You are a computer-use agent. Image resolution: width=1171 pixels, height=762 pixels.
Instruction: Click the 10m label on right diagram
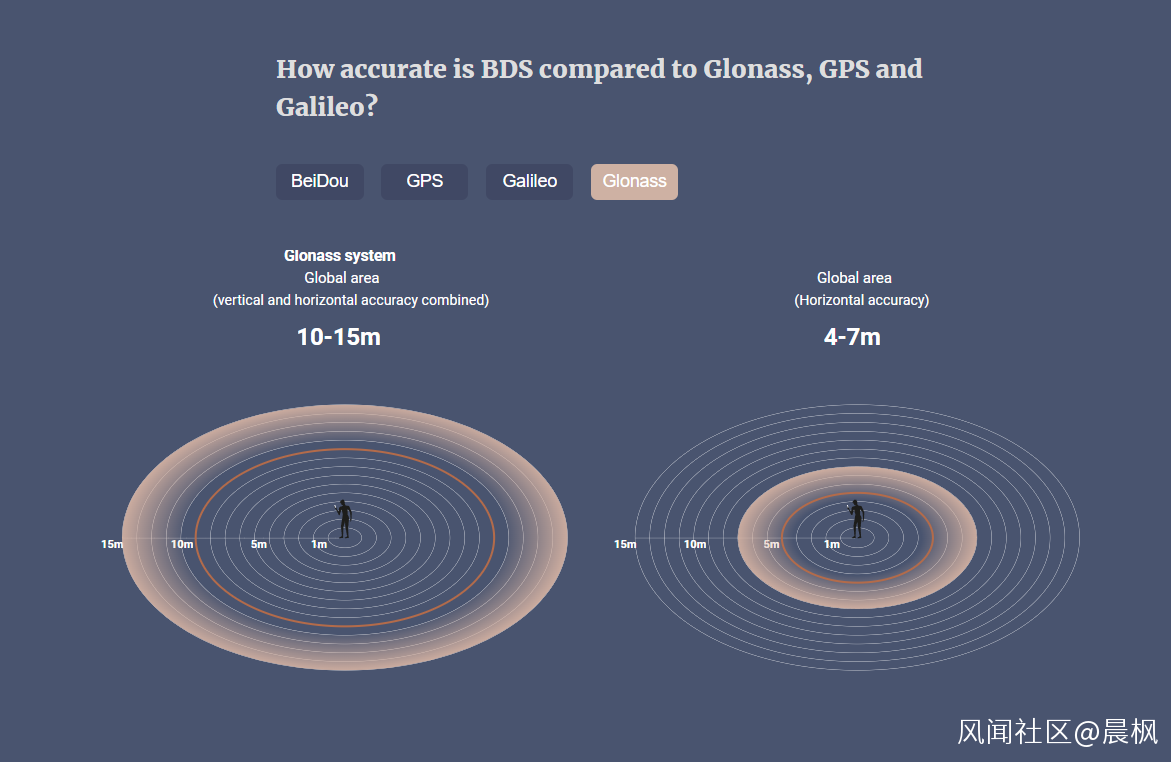tap(695, 544)
